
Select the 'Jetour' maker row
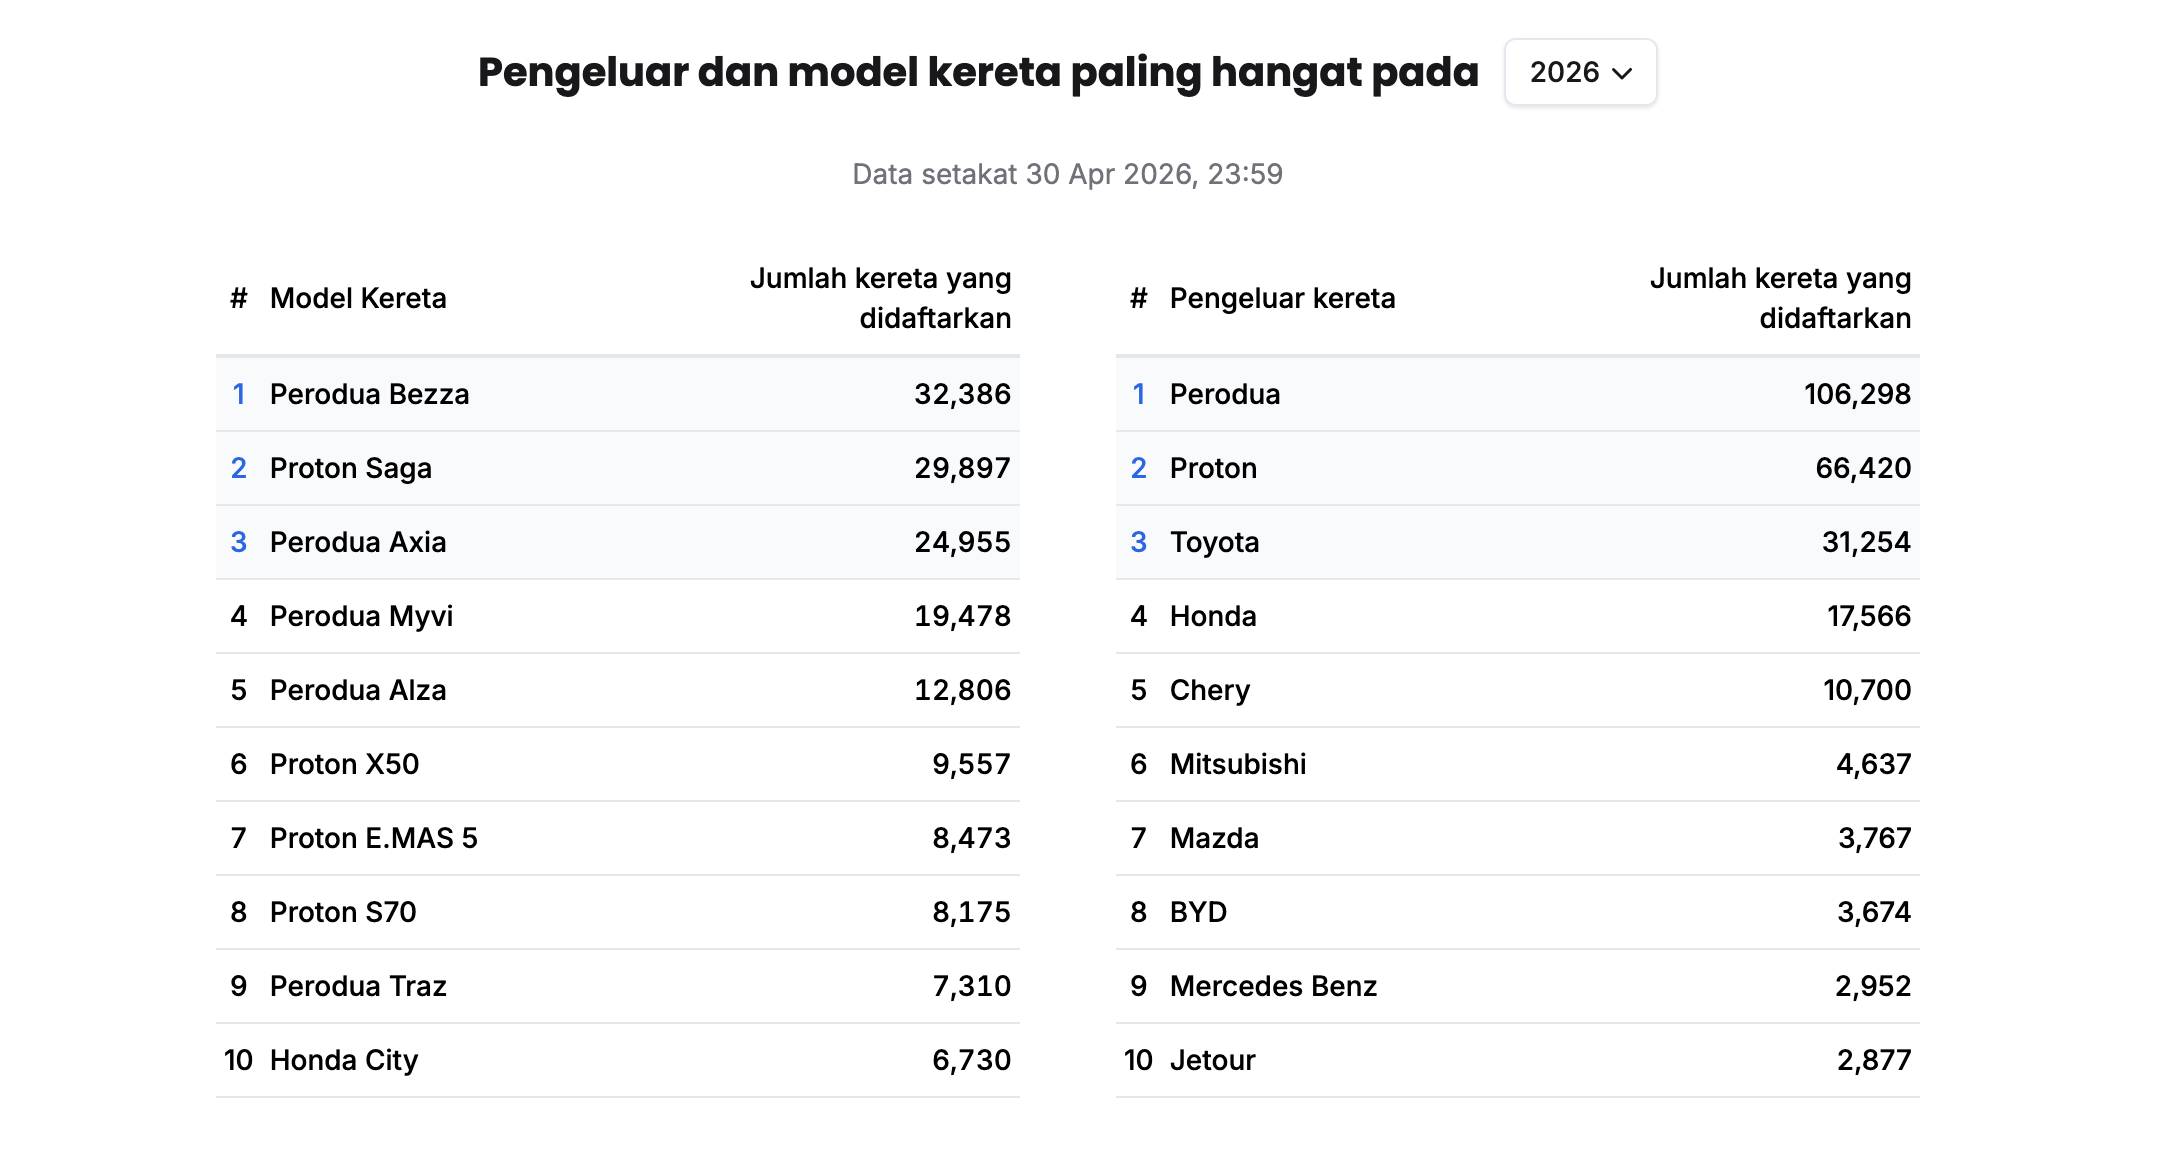click(1518, 1060)
